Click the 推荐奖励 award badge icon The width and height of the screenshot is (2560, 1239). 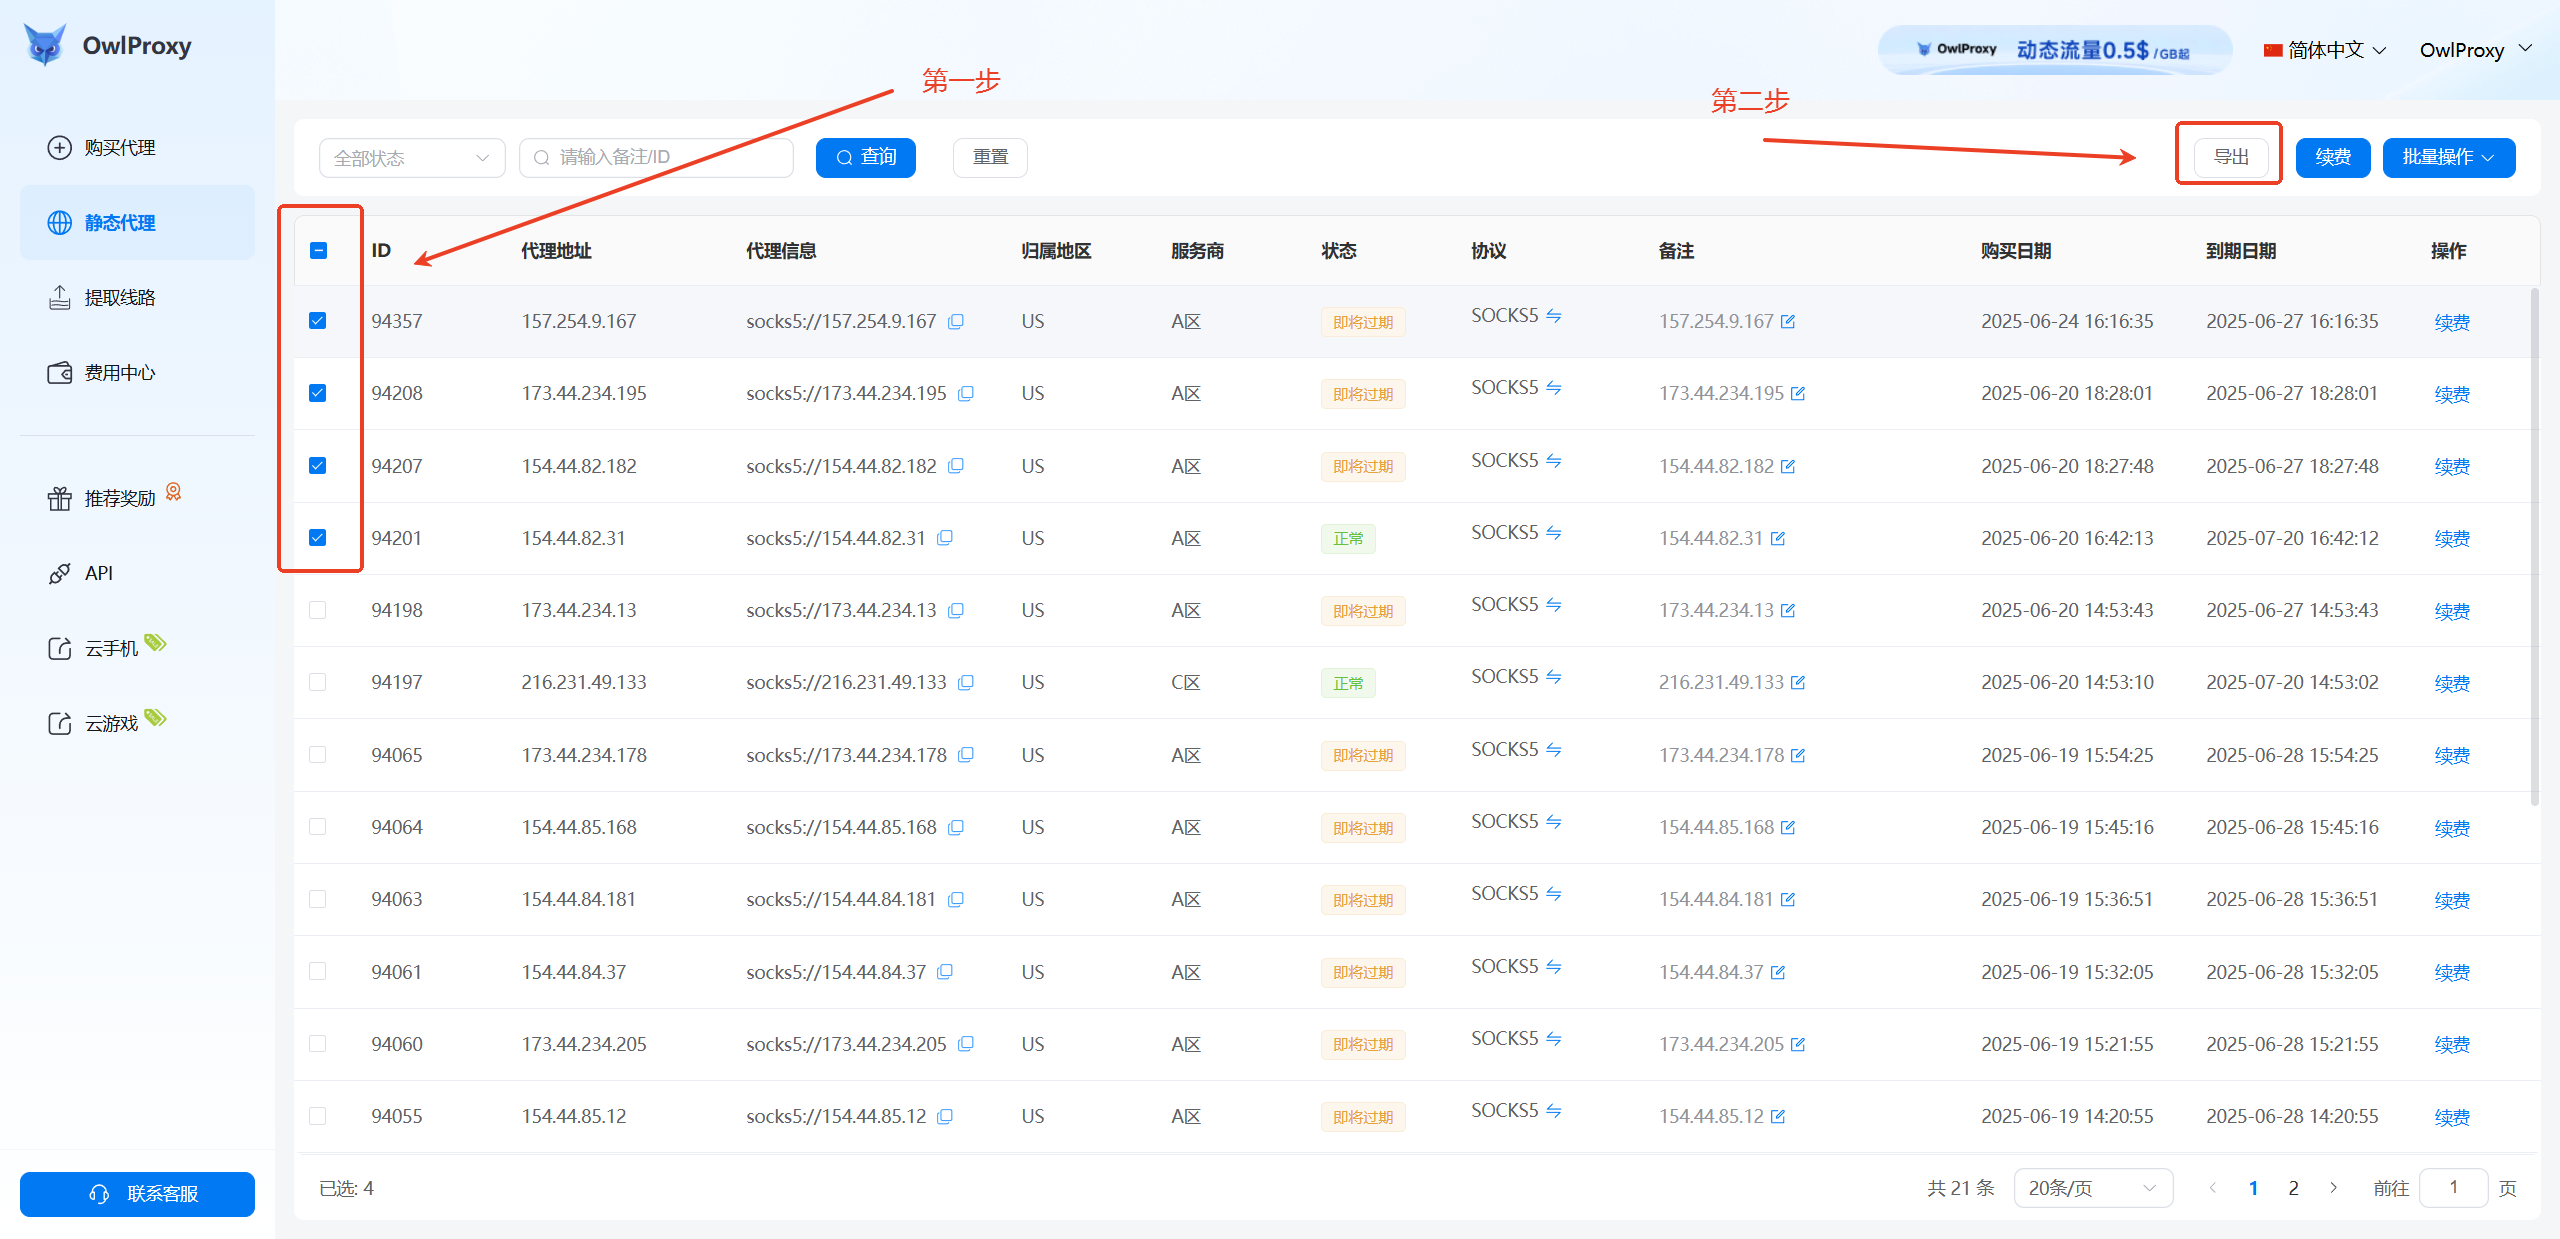tap(174, 491)
